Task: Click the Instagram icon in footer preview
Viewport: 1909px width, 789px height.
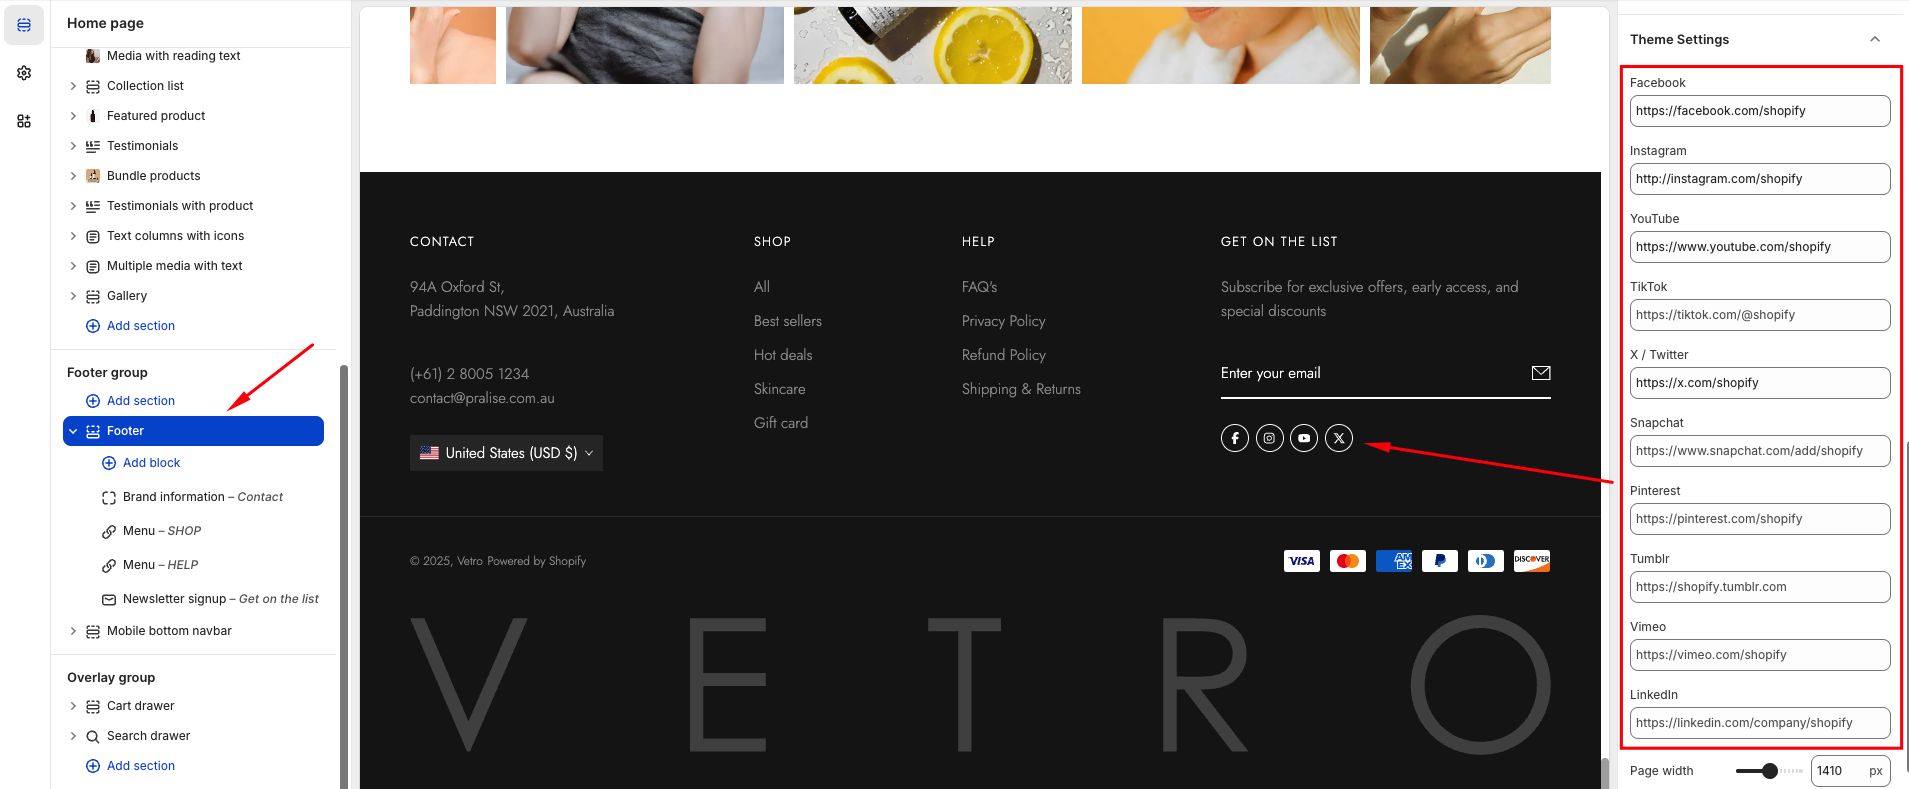Action: pos(1269,438)
